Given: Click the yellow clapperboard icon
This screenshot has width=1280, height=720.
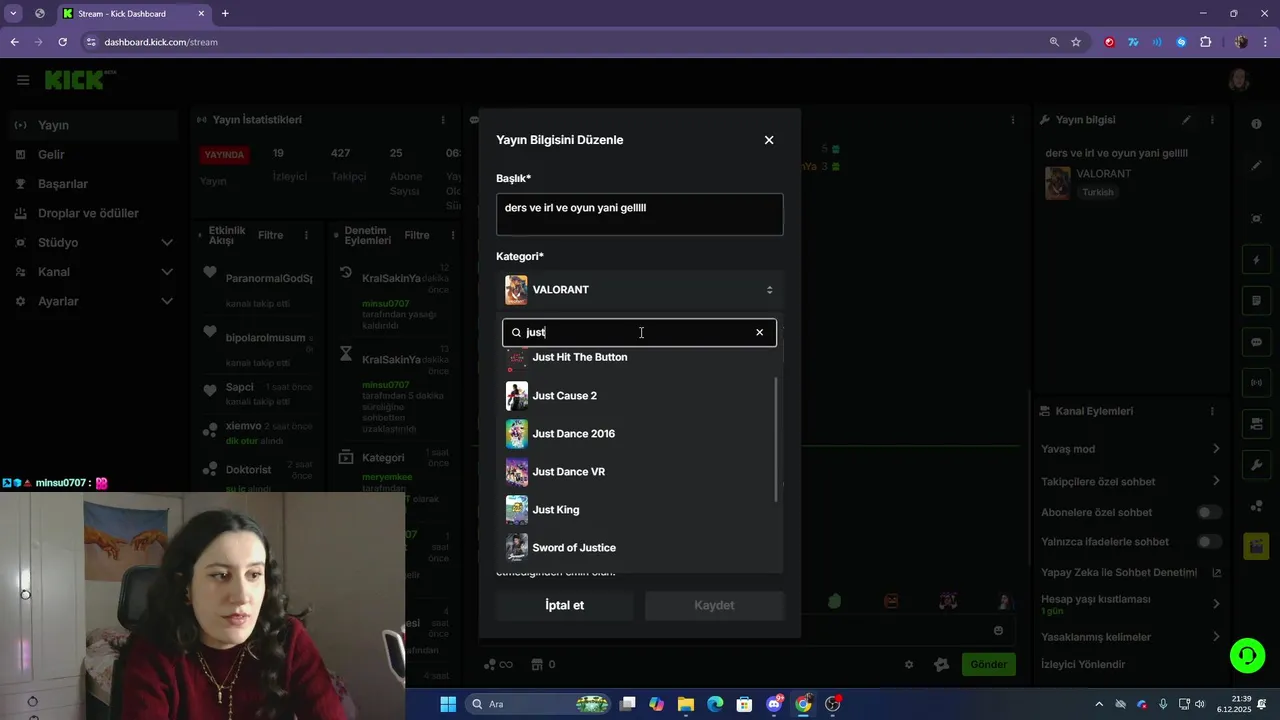Looking at the screenshot, I should [1257, 546].
